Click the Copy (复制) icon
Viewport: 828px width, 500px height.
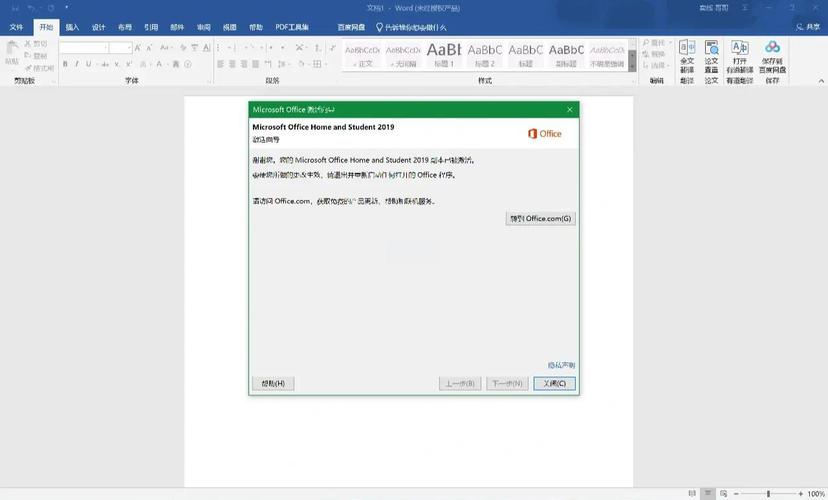pyautogui.click(x=28, y=55)
